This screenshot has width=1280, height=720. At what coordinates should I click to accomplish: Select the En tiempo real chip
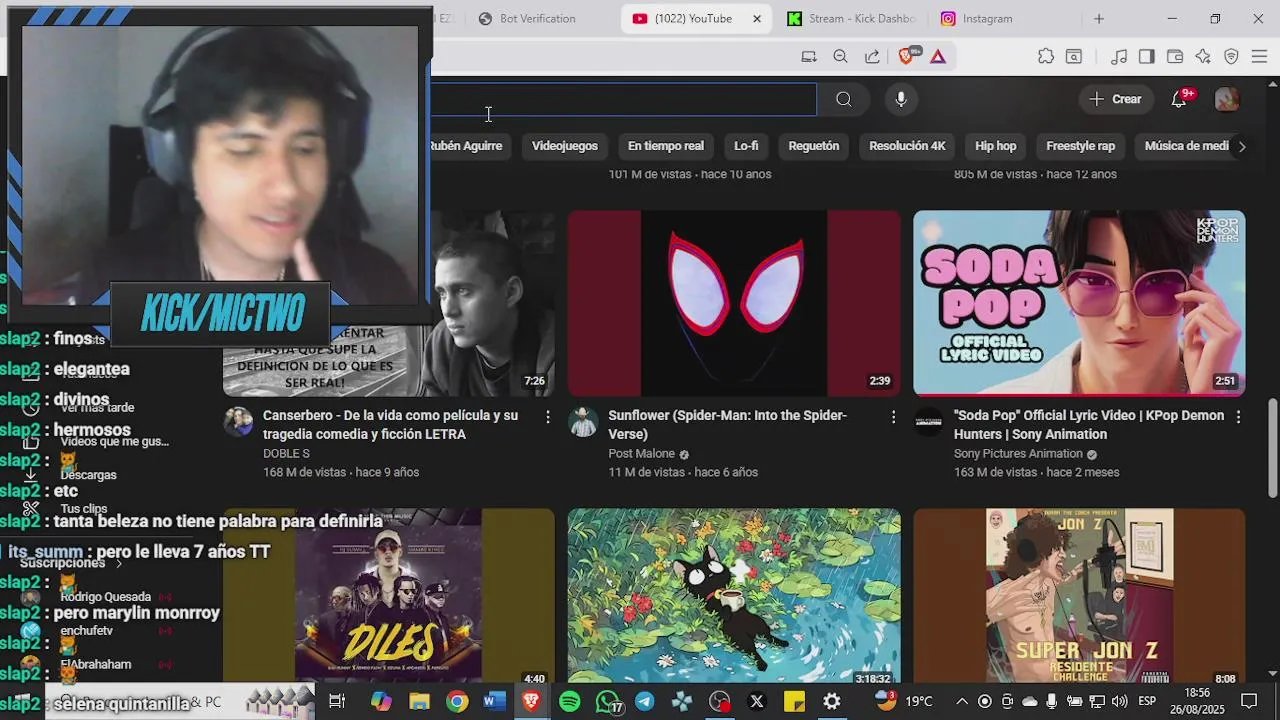[666, 146]
